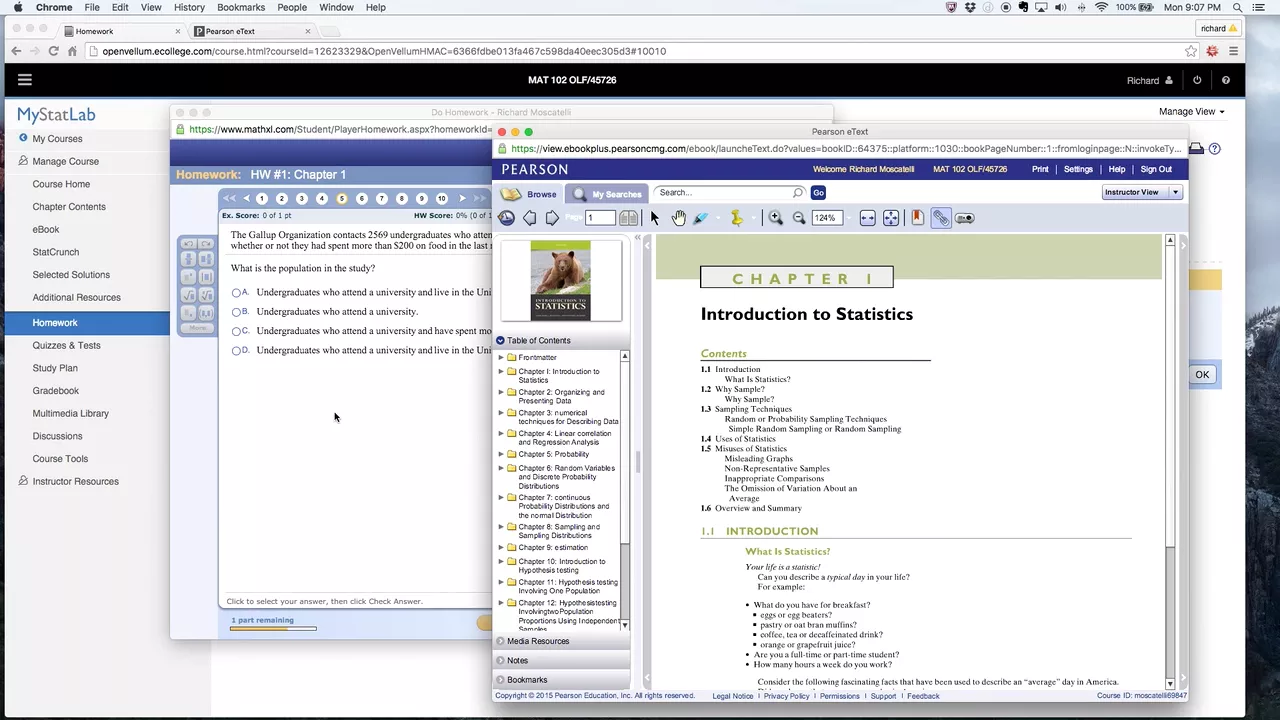This screenshot has height=720, width=1280.
Task: Expand Frontmatter folder in contents
Action: coord(501,357)
